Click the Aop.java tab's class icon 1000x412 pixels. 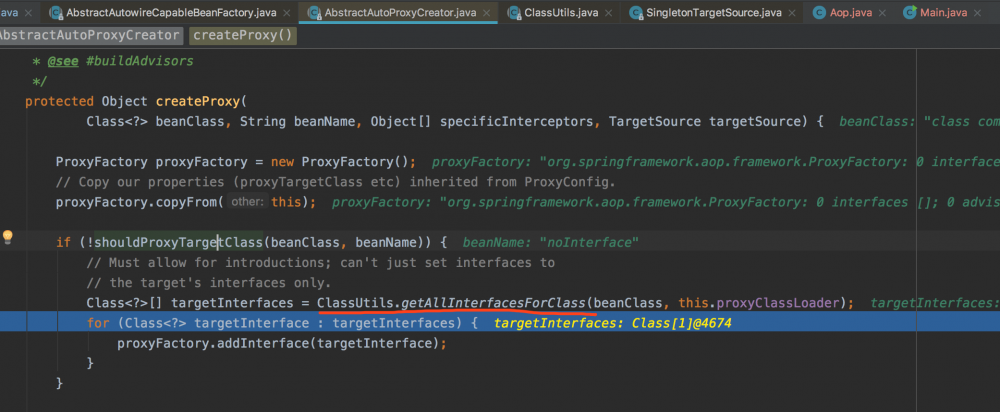click(x=821, y=13)
